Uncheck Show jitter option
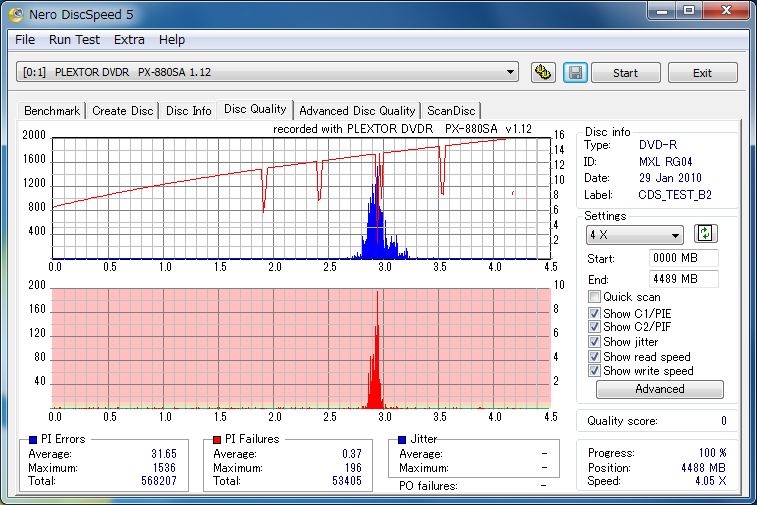 point(595,342)
